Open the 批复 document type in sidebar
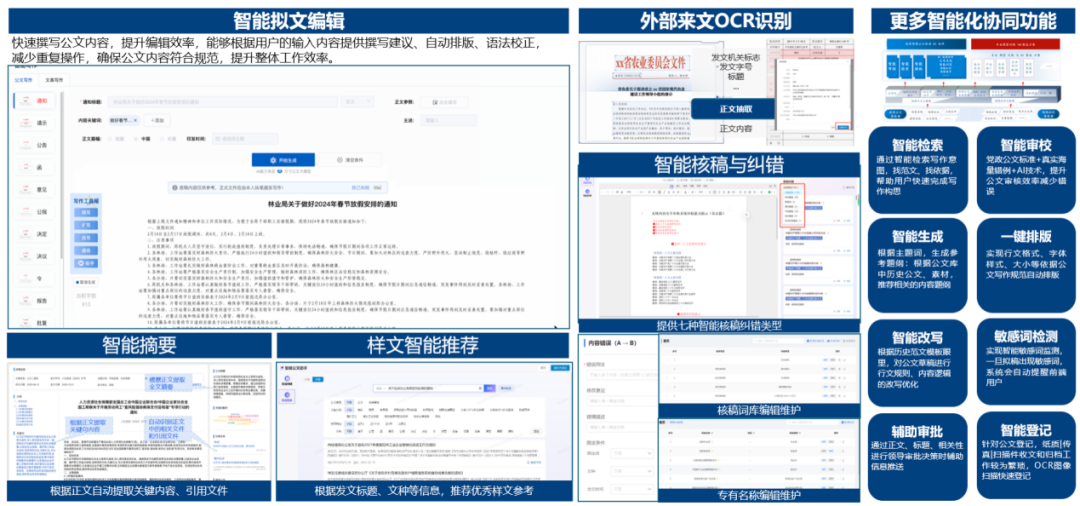Viewport: 1080px width, 506px height. pyautogui.click(x=35, y=321)
